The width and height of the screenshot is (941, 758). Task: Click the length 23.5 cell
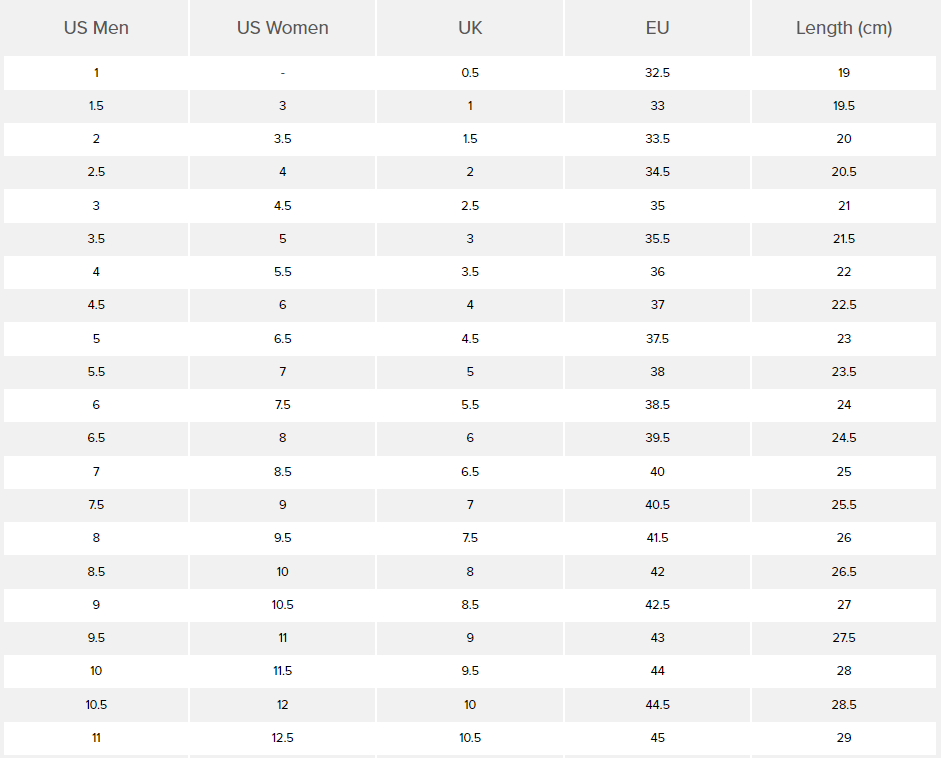[844, 371]
